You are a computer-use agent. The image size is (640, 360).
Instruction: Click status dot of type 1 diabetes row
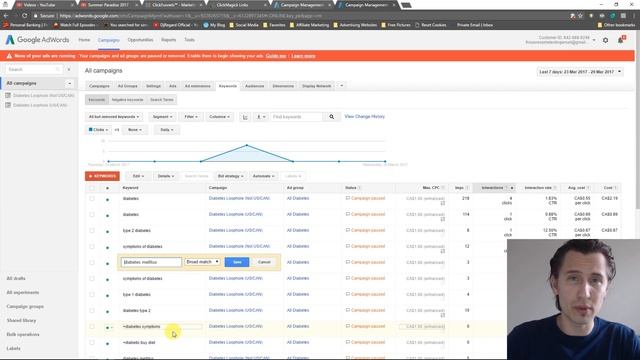[x=107, y=296]
